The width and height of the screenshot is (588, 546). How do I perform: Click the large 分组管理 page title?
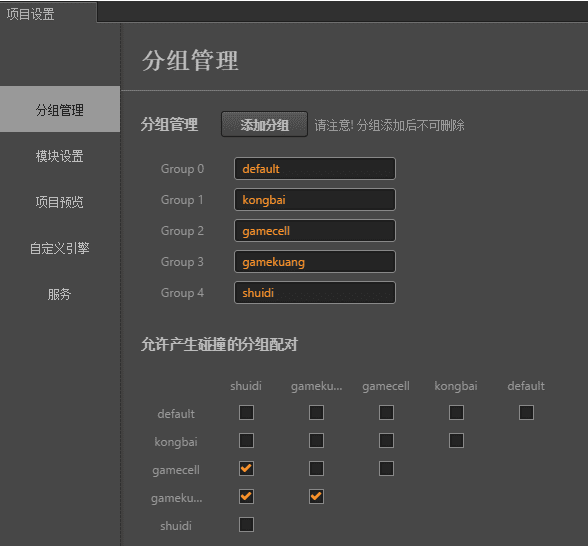coord(190,60)
